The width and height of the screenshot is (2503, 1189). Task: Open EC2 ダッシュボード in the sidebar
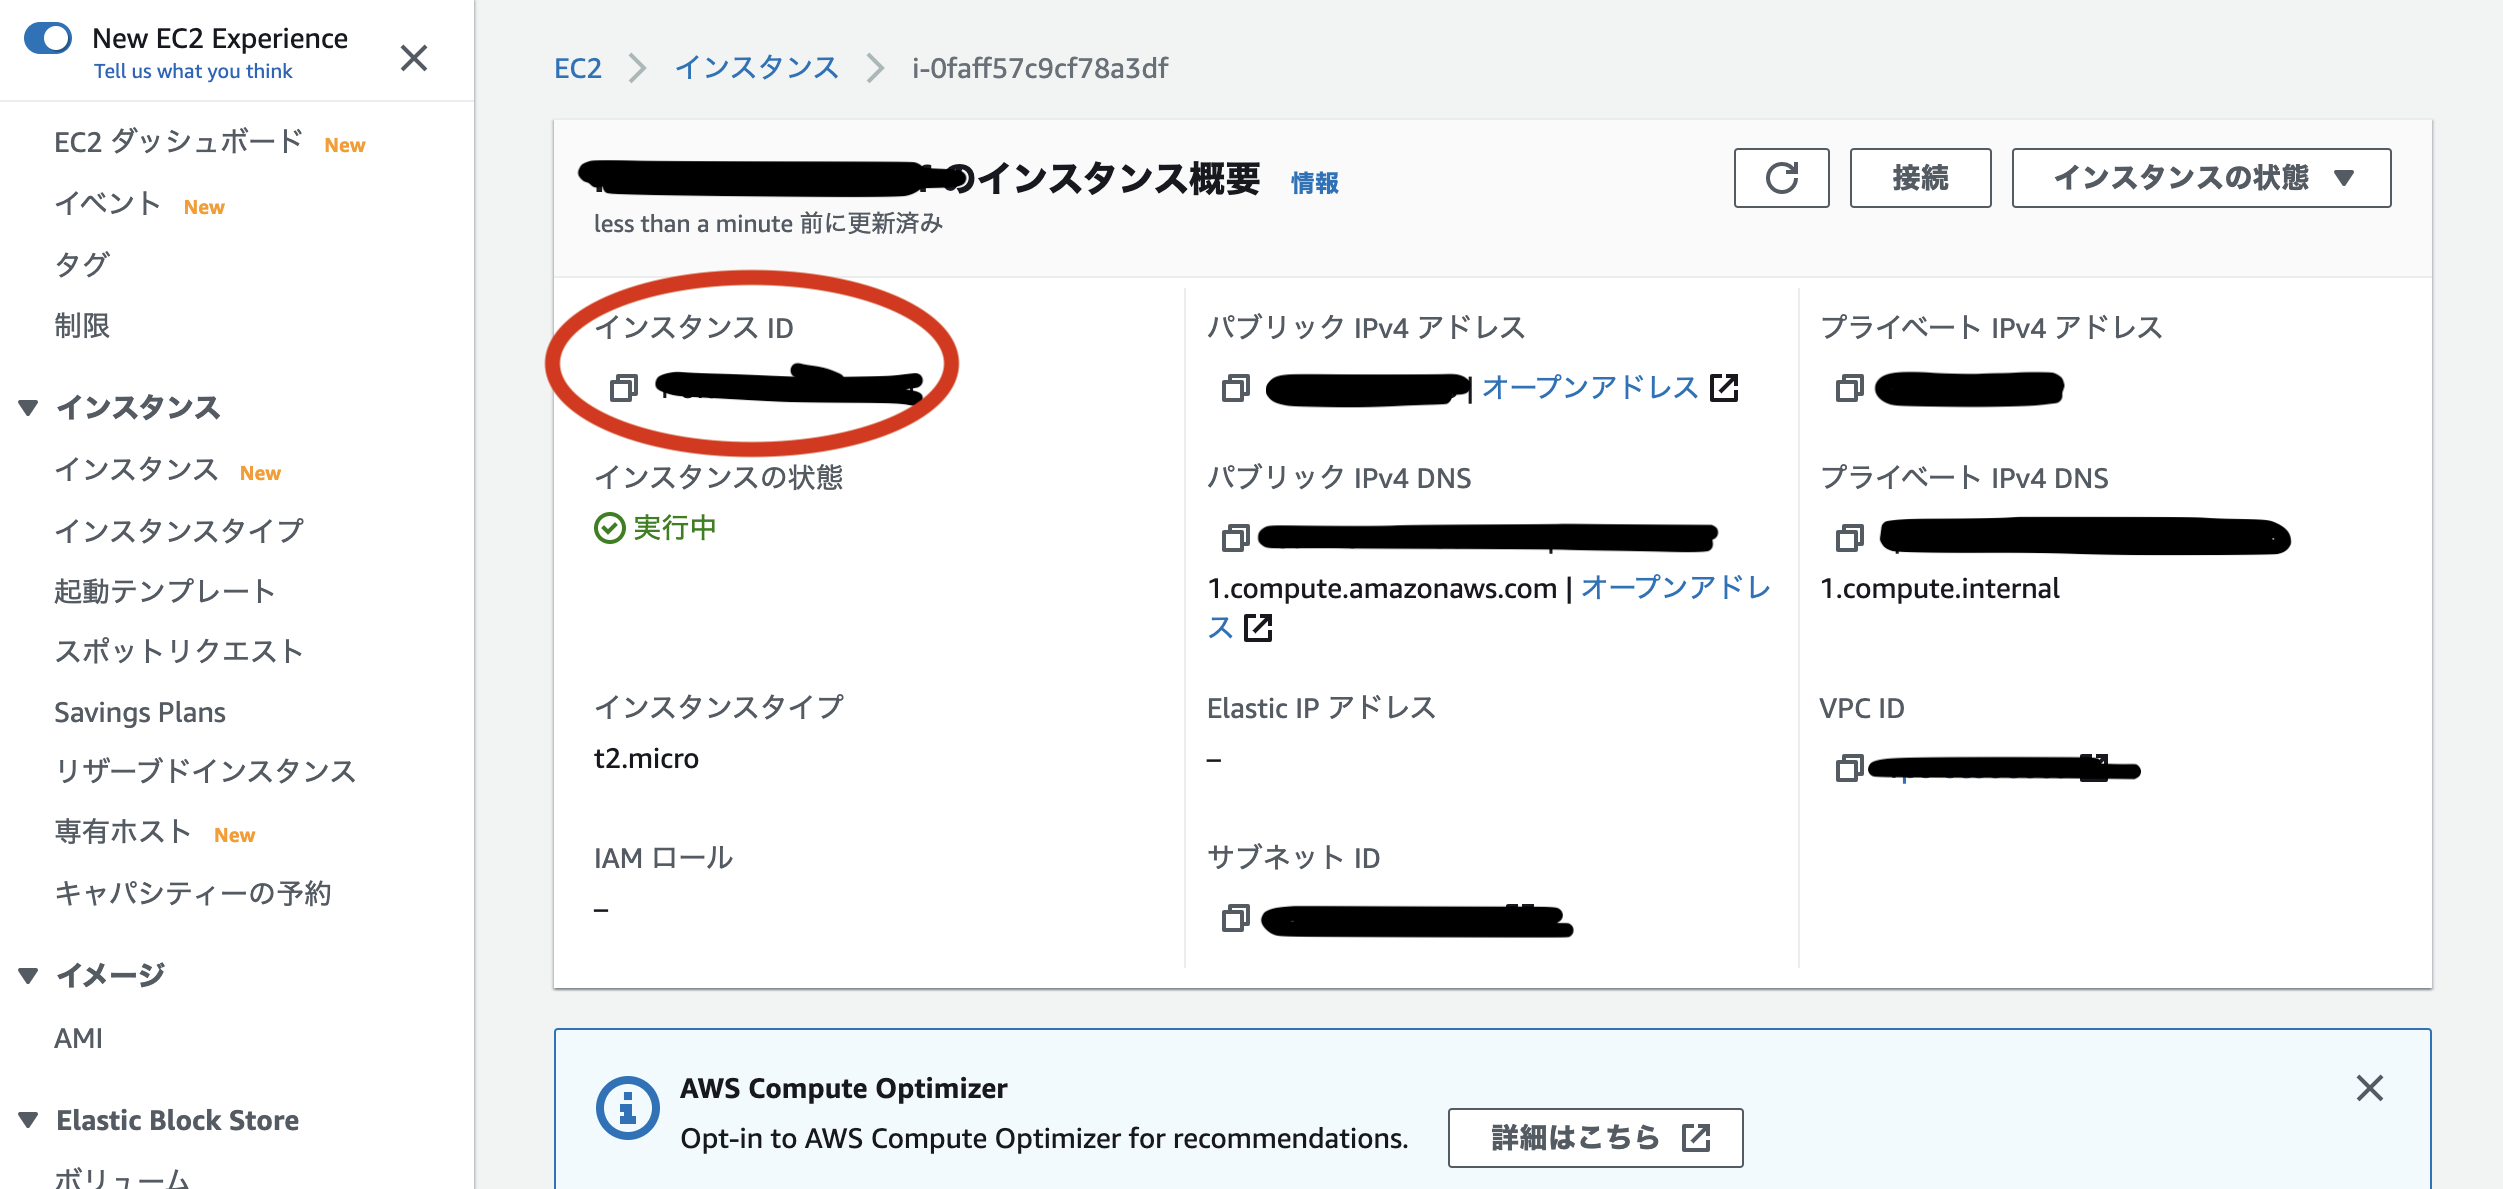pos(178,142)
